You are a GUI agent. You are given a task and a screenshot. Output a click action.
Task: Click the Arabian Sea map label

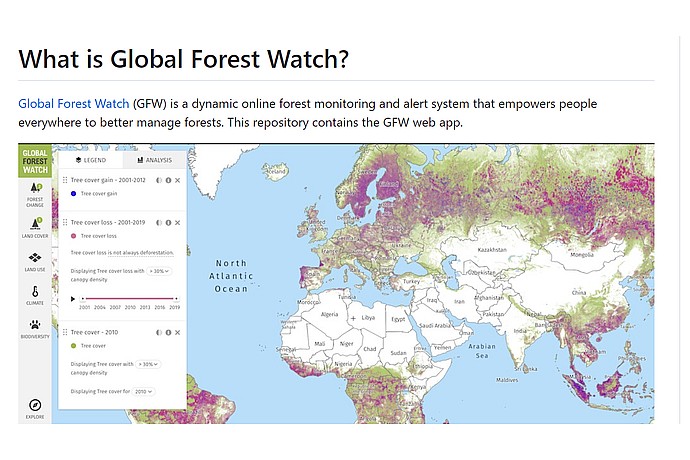tap(482, 351)
